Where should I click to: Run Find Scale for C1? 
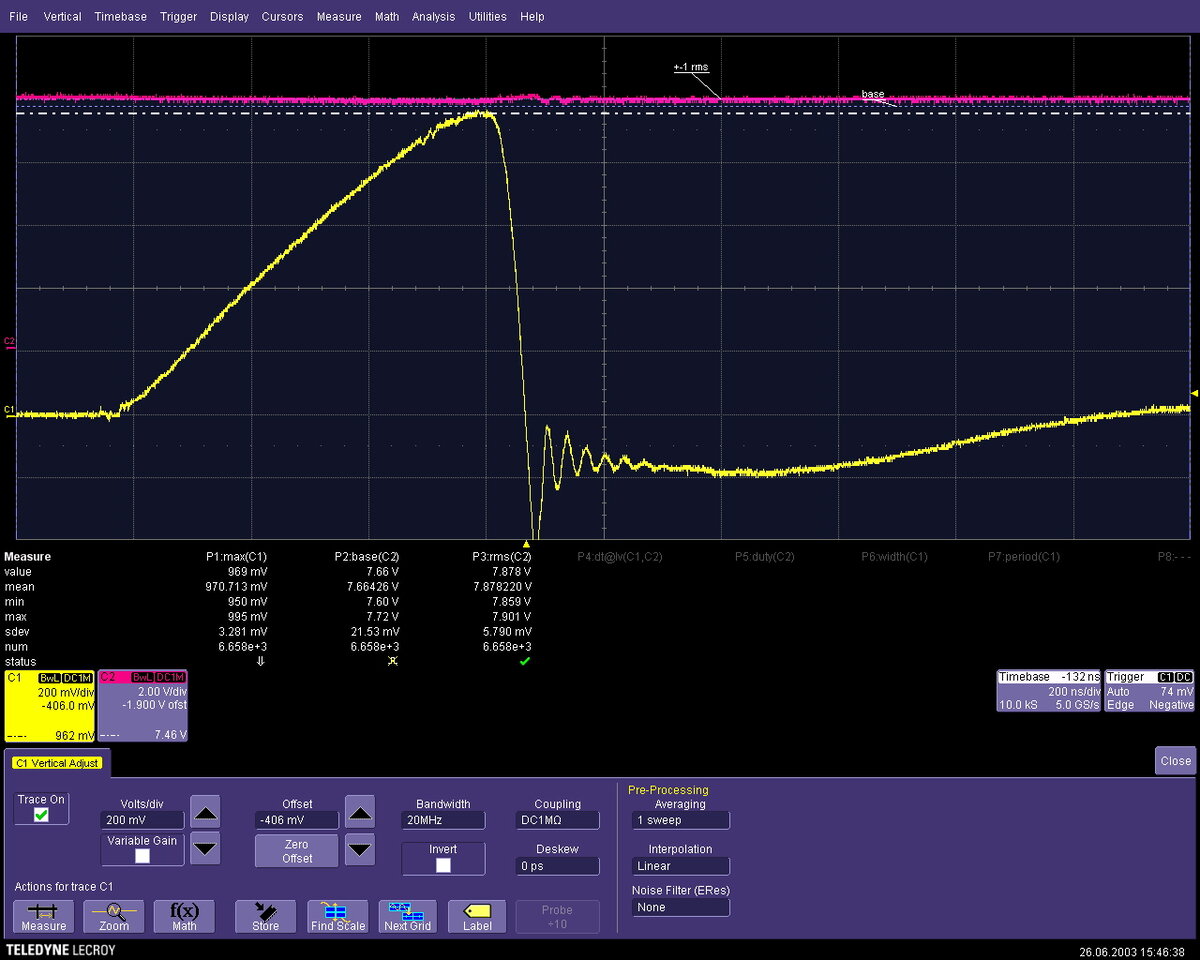pos(338,916)
